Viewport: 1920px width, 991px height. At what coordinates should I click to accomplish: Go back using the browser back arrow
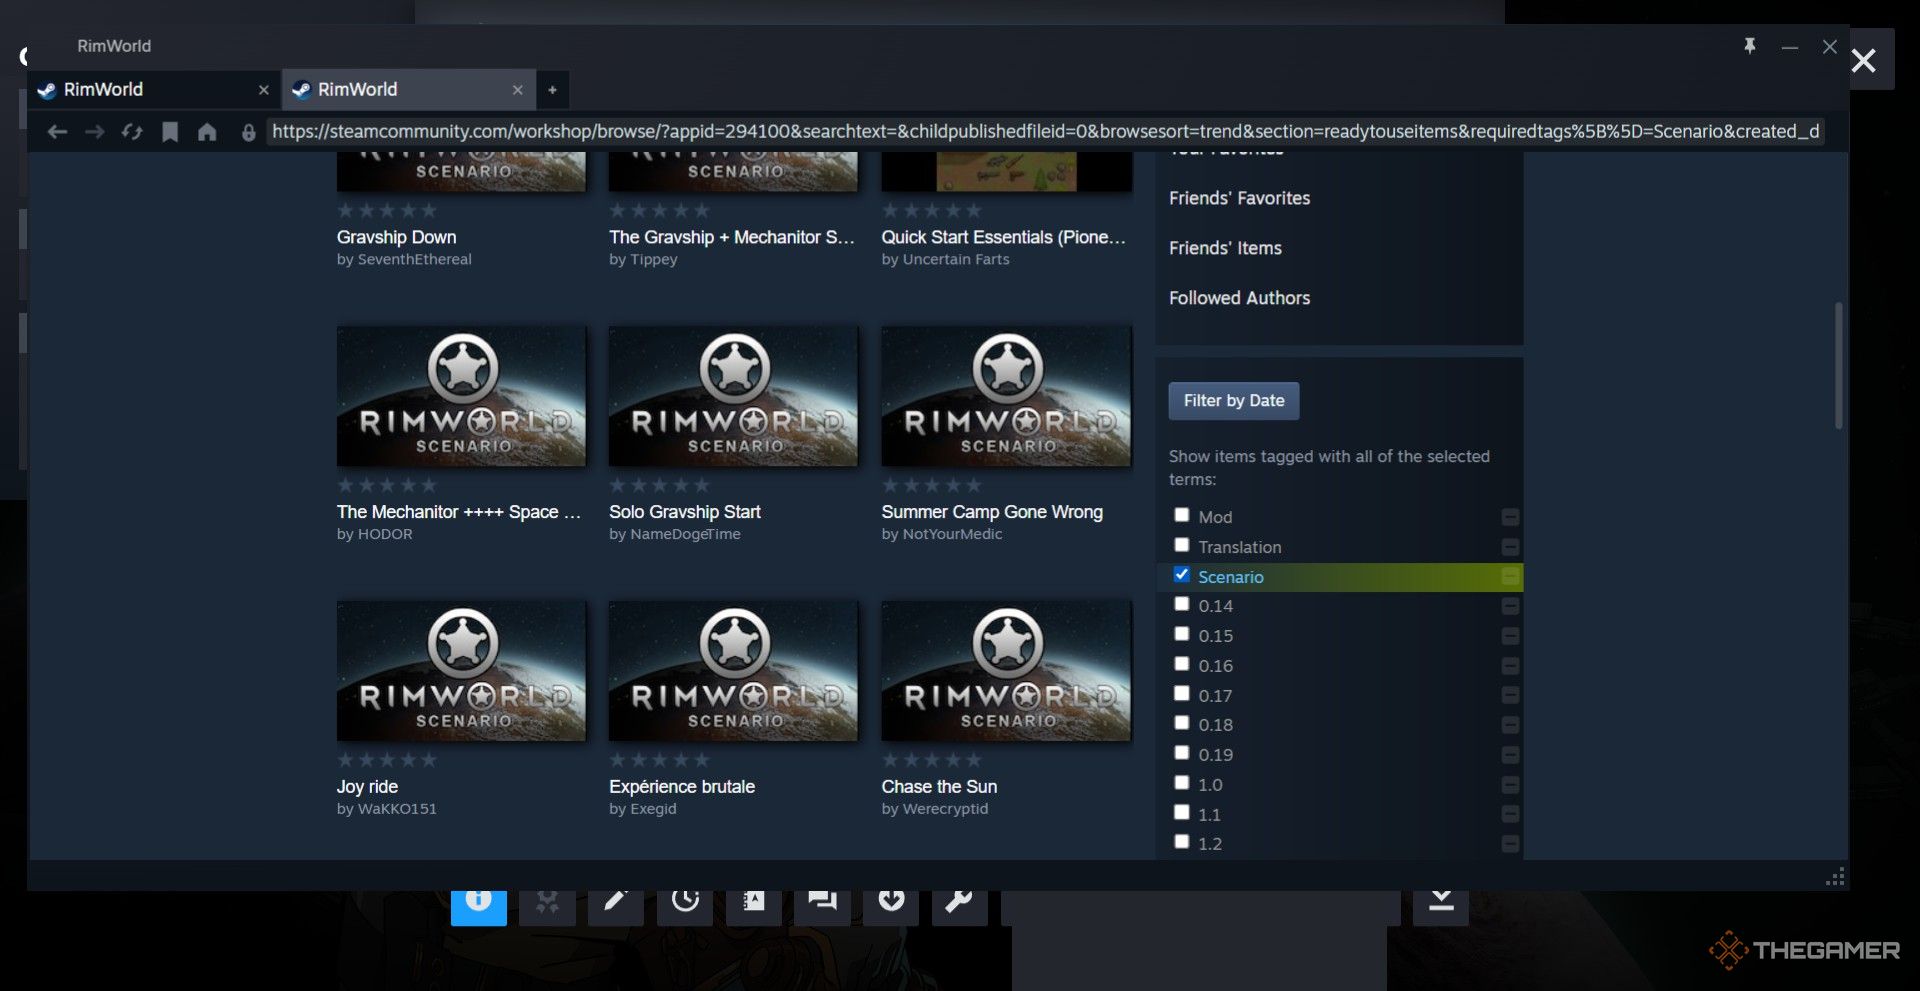pos(57,132)
